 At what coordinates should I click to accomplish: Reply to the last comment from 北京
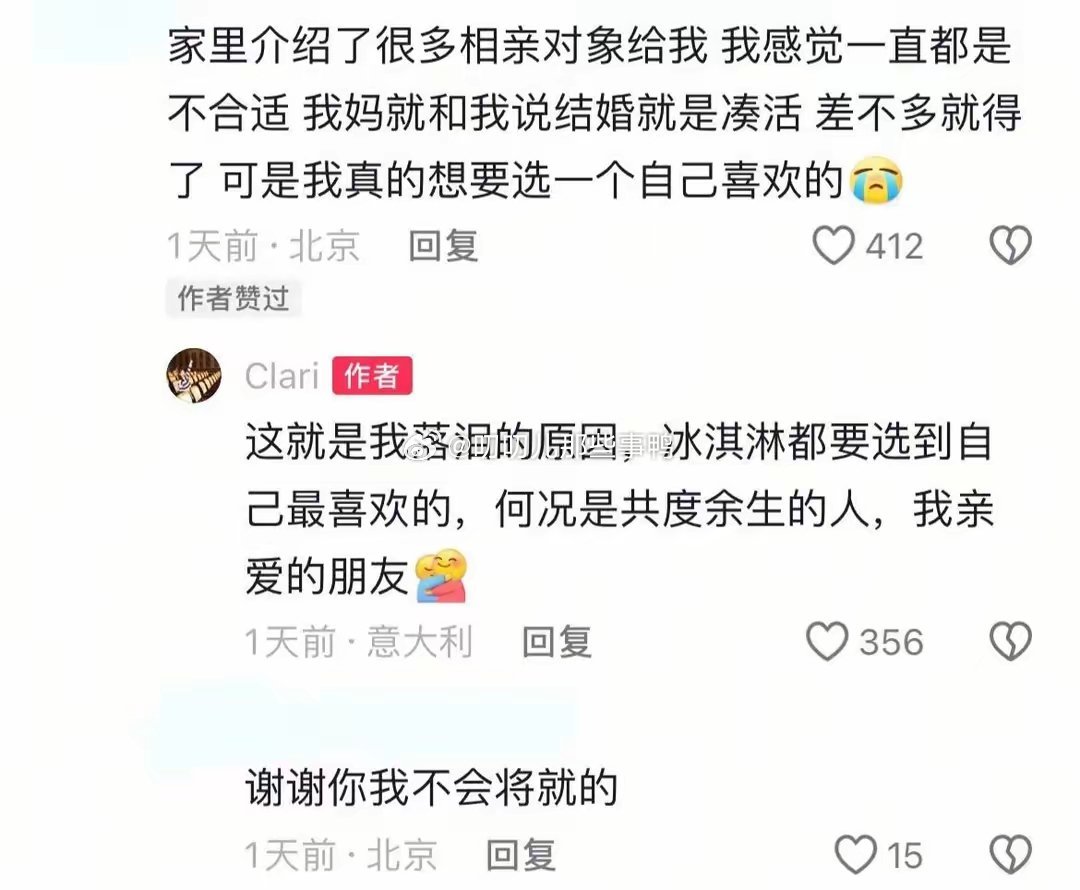pyautogui.click(x=521, y=856)
